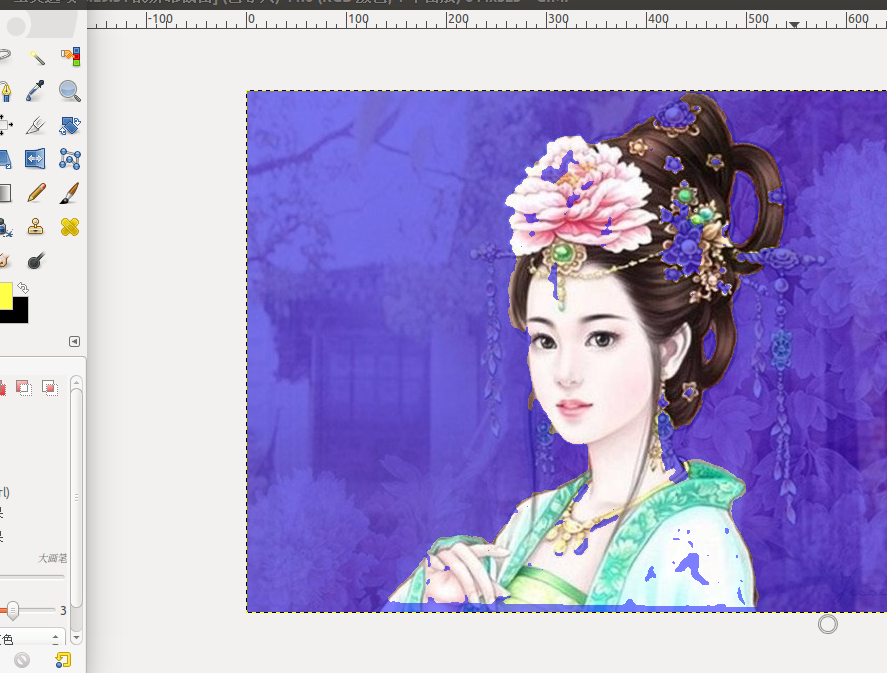Activate the Zoom magnifier tool

tap(70, 91)
